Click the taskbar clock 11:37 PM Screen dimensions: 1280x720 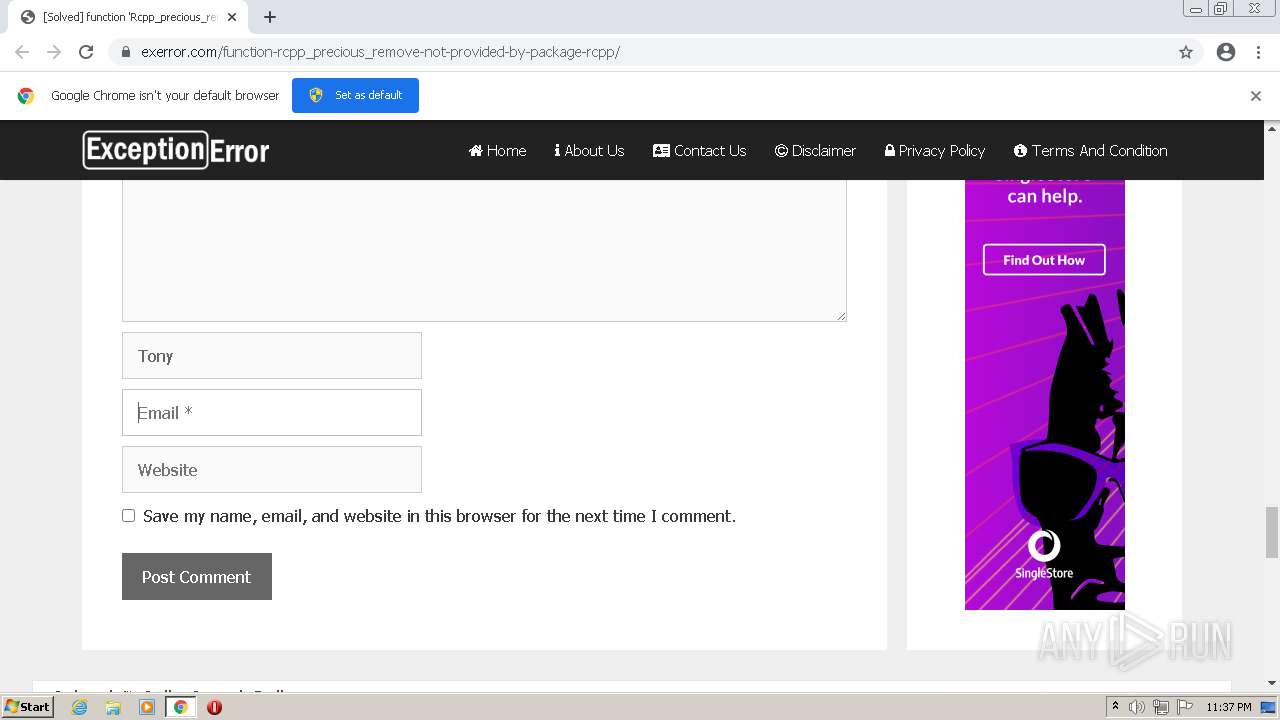tap(1229, 707)
